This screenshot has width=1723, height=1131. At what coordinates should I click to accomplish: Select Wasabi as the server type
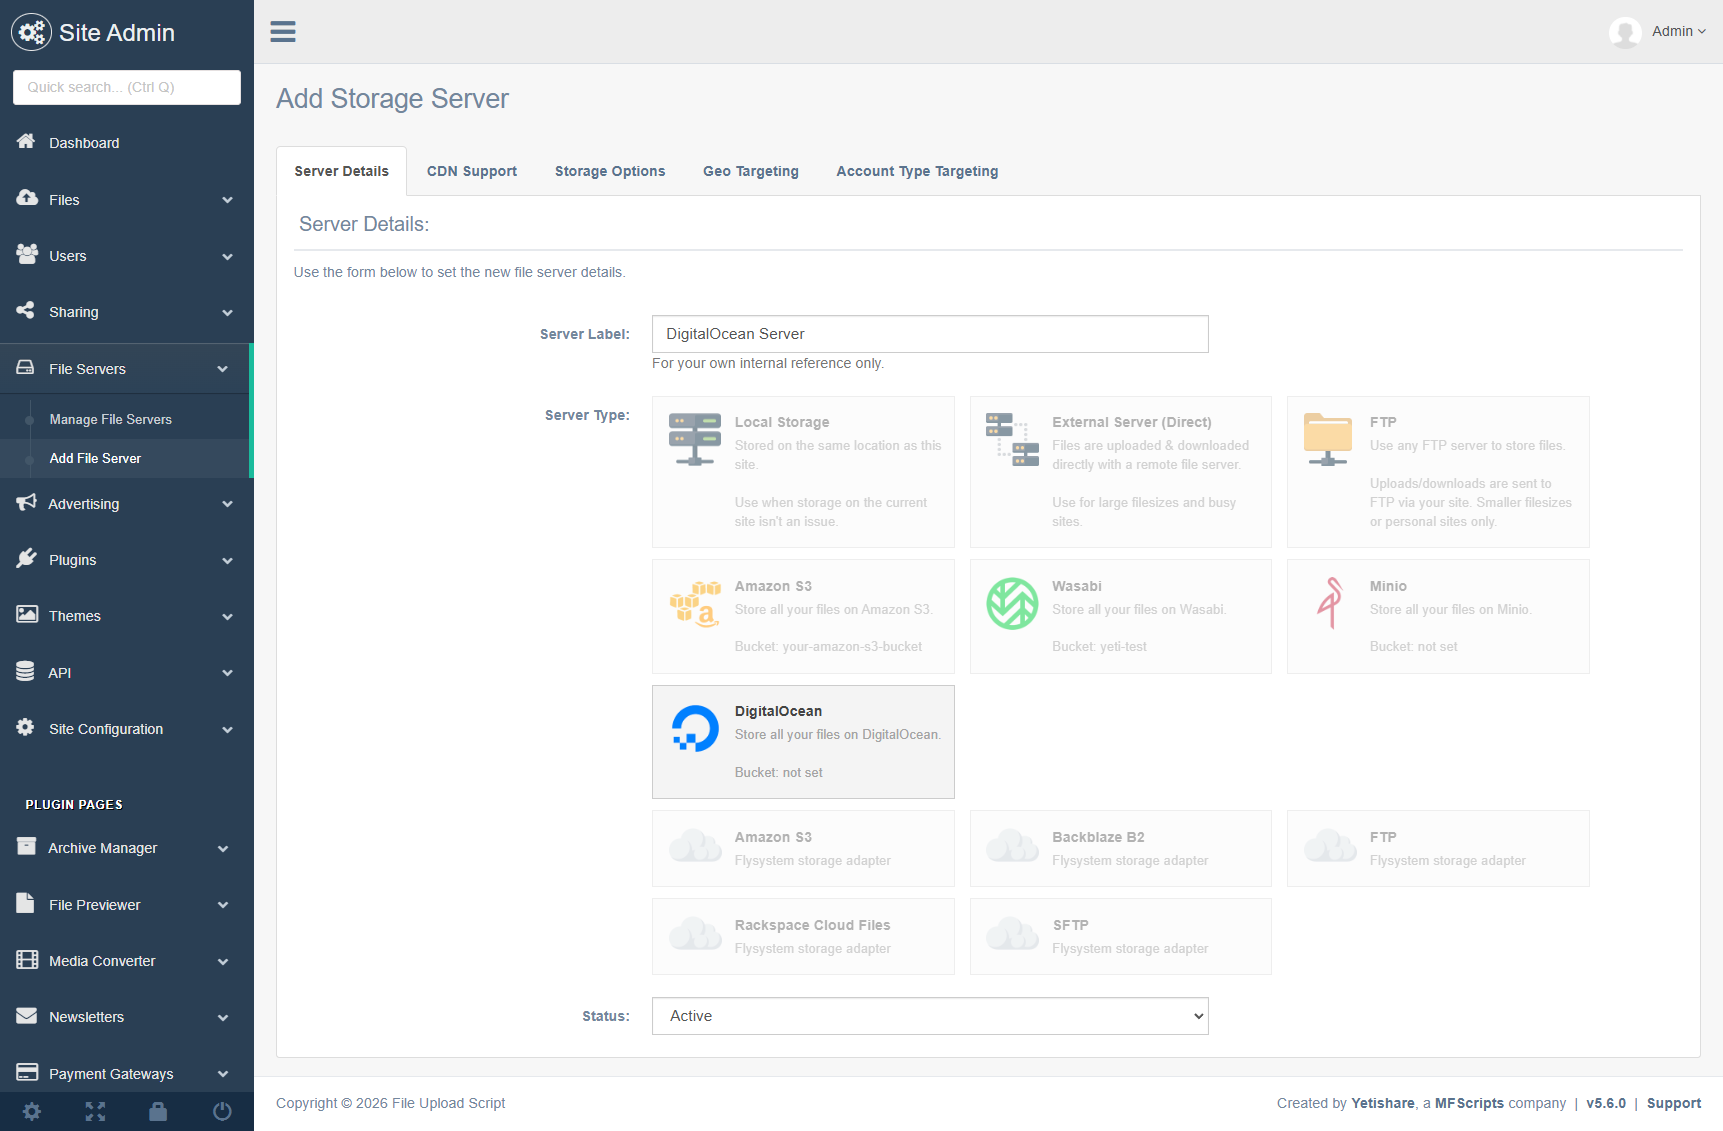click(x=1120, y=616)
